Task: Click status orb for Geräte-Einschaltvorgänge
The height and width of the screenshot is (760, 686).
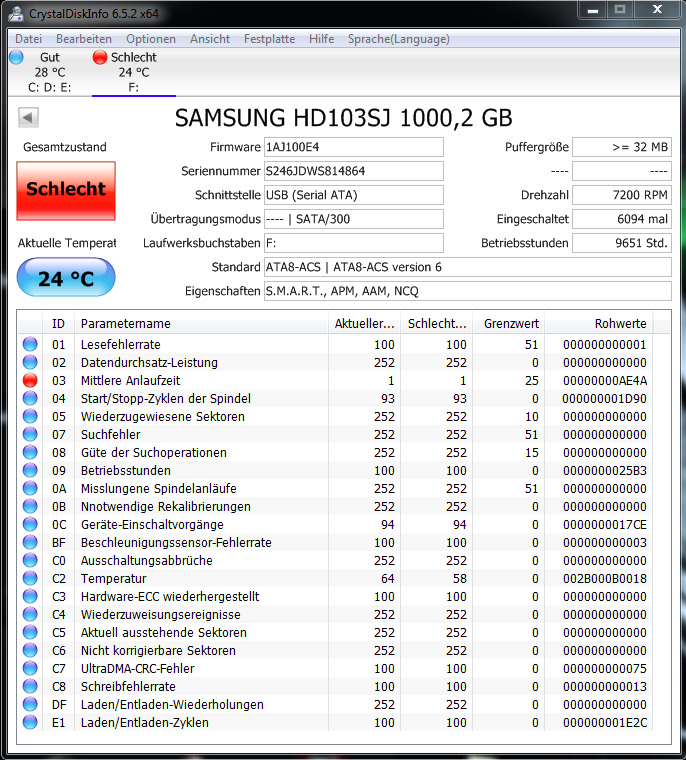Action: click(x=30, y=524)
